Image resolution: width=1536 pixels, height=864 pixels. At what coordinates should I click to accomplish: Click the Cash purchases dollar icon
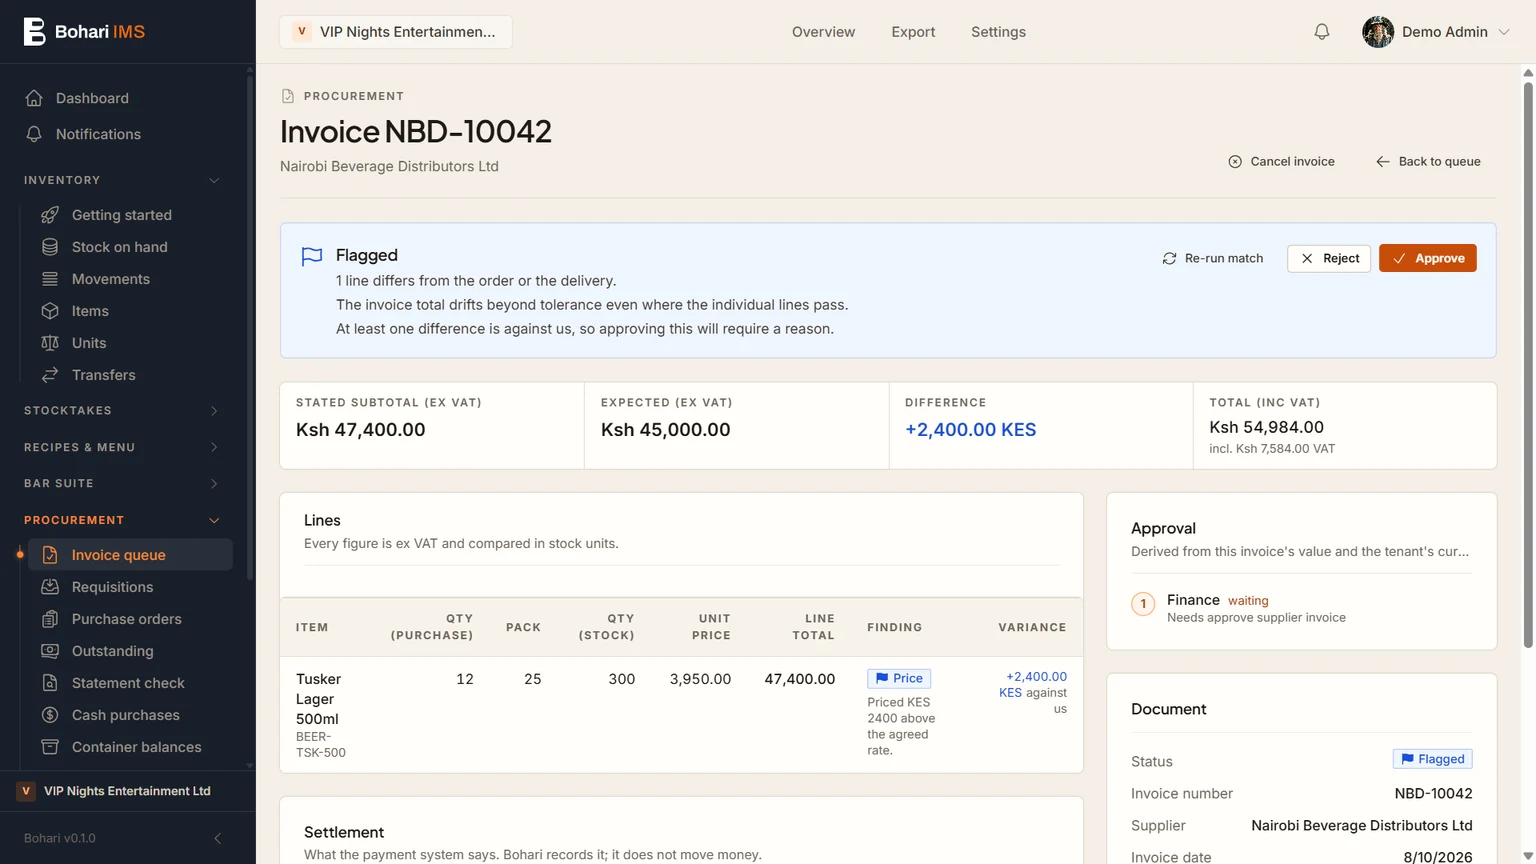(x=50, y=715)
